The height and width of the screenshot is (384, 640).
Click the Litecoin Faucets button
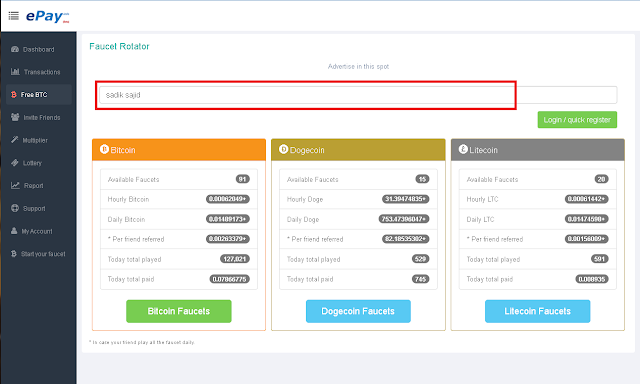pyautogui.click(x=538, y=311)
